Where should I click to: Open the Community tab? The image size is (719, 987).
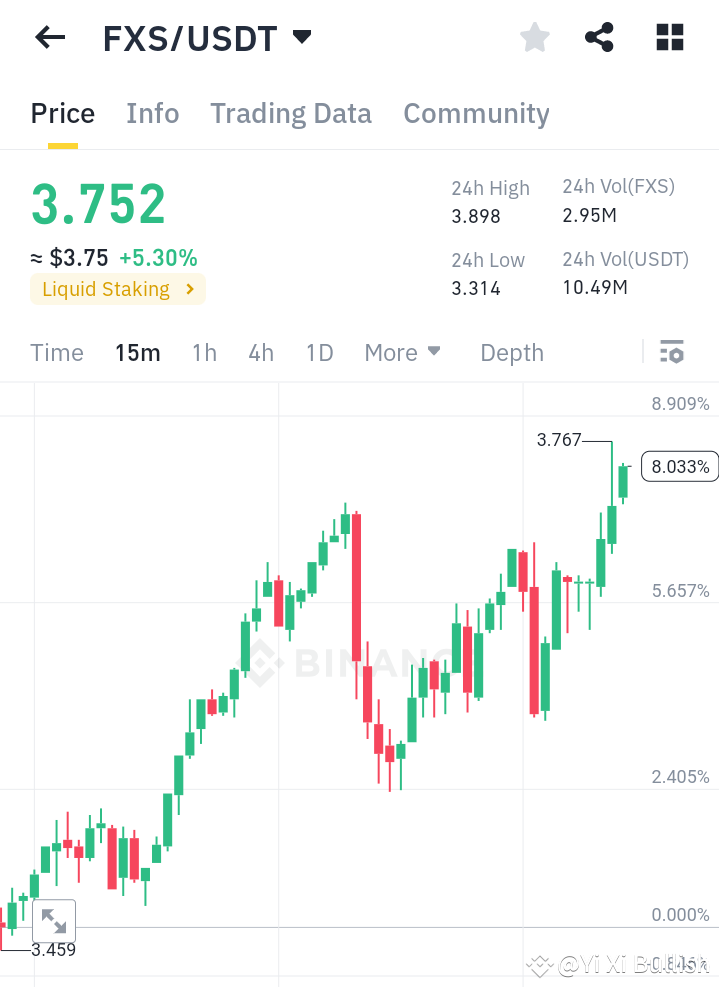(476, 113)
